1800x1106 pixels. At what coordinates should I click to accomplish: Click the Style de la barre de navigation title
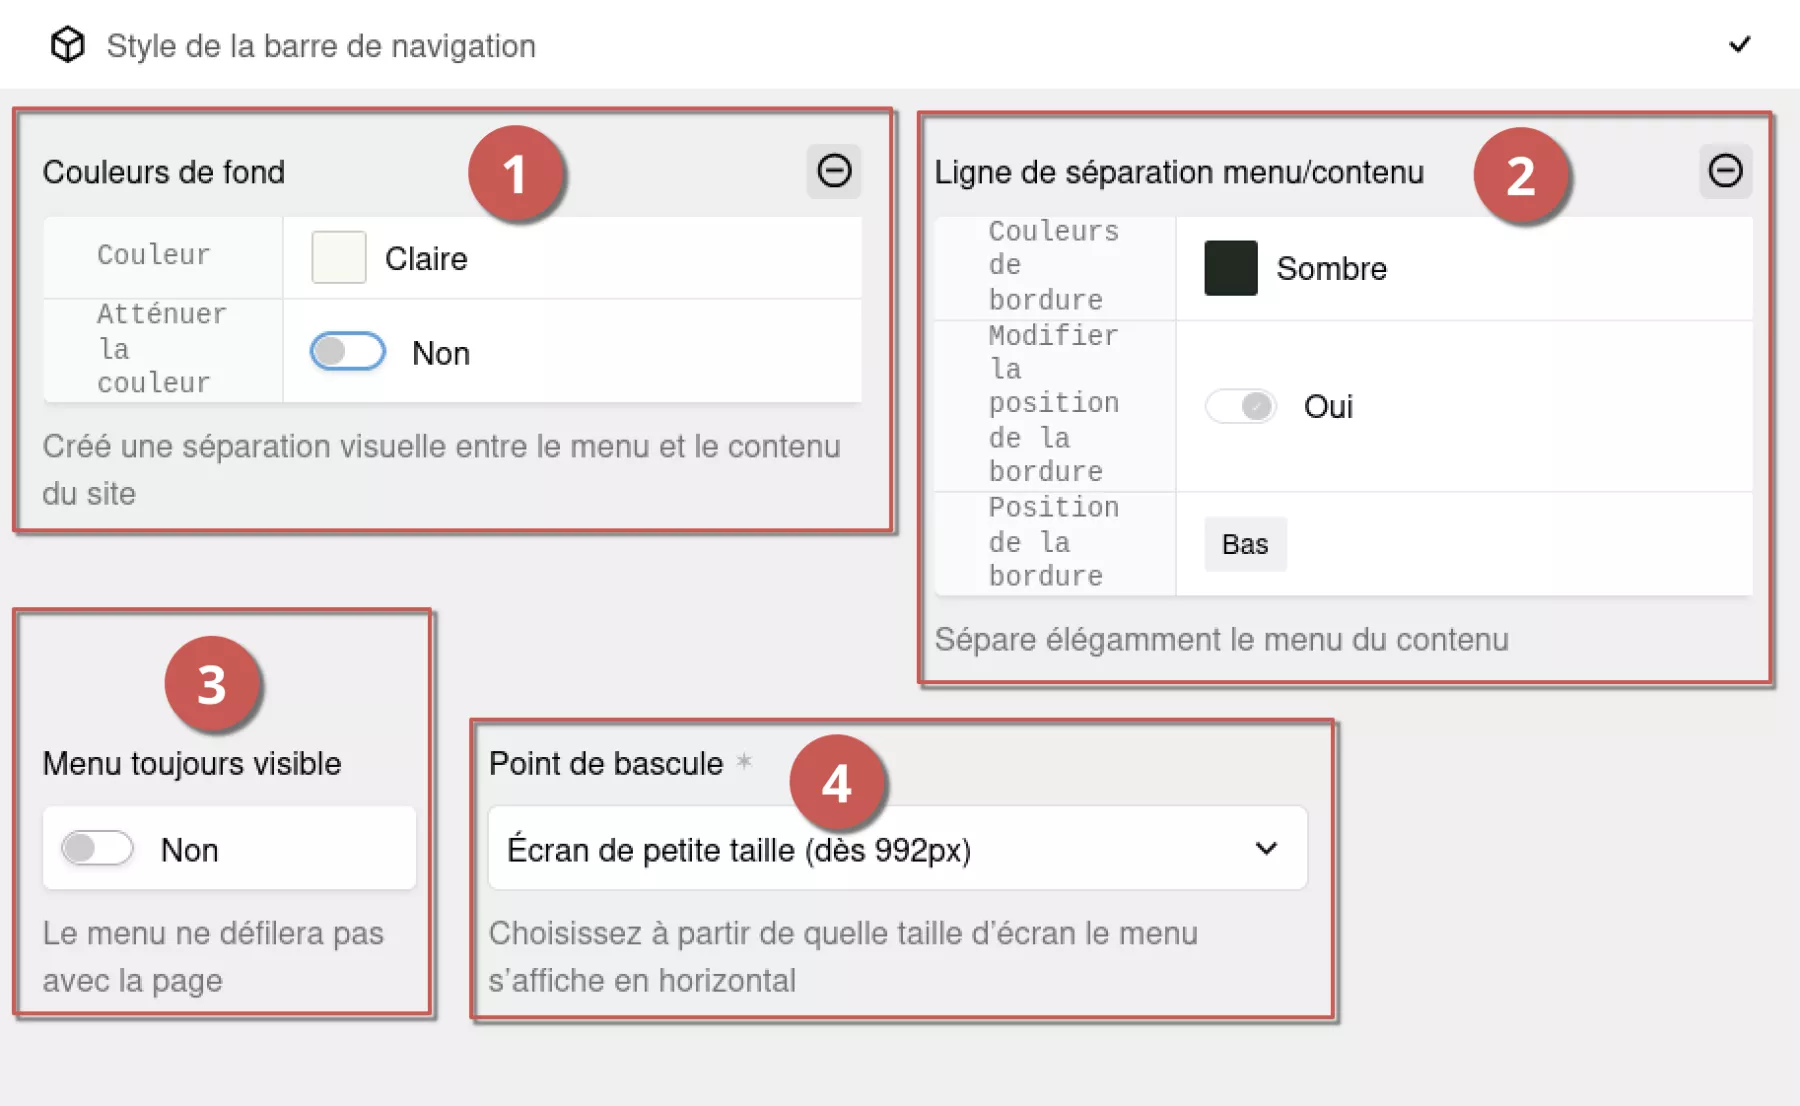click(321, 46)
